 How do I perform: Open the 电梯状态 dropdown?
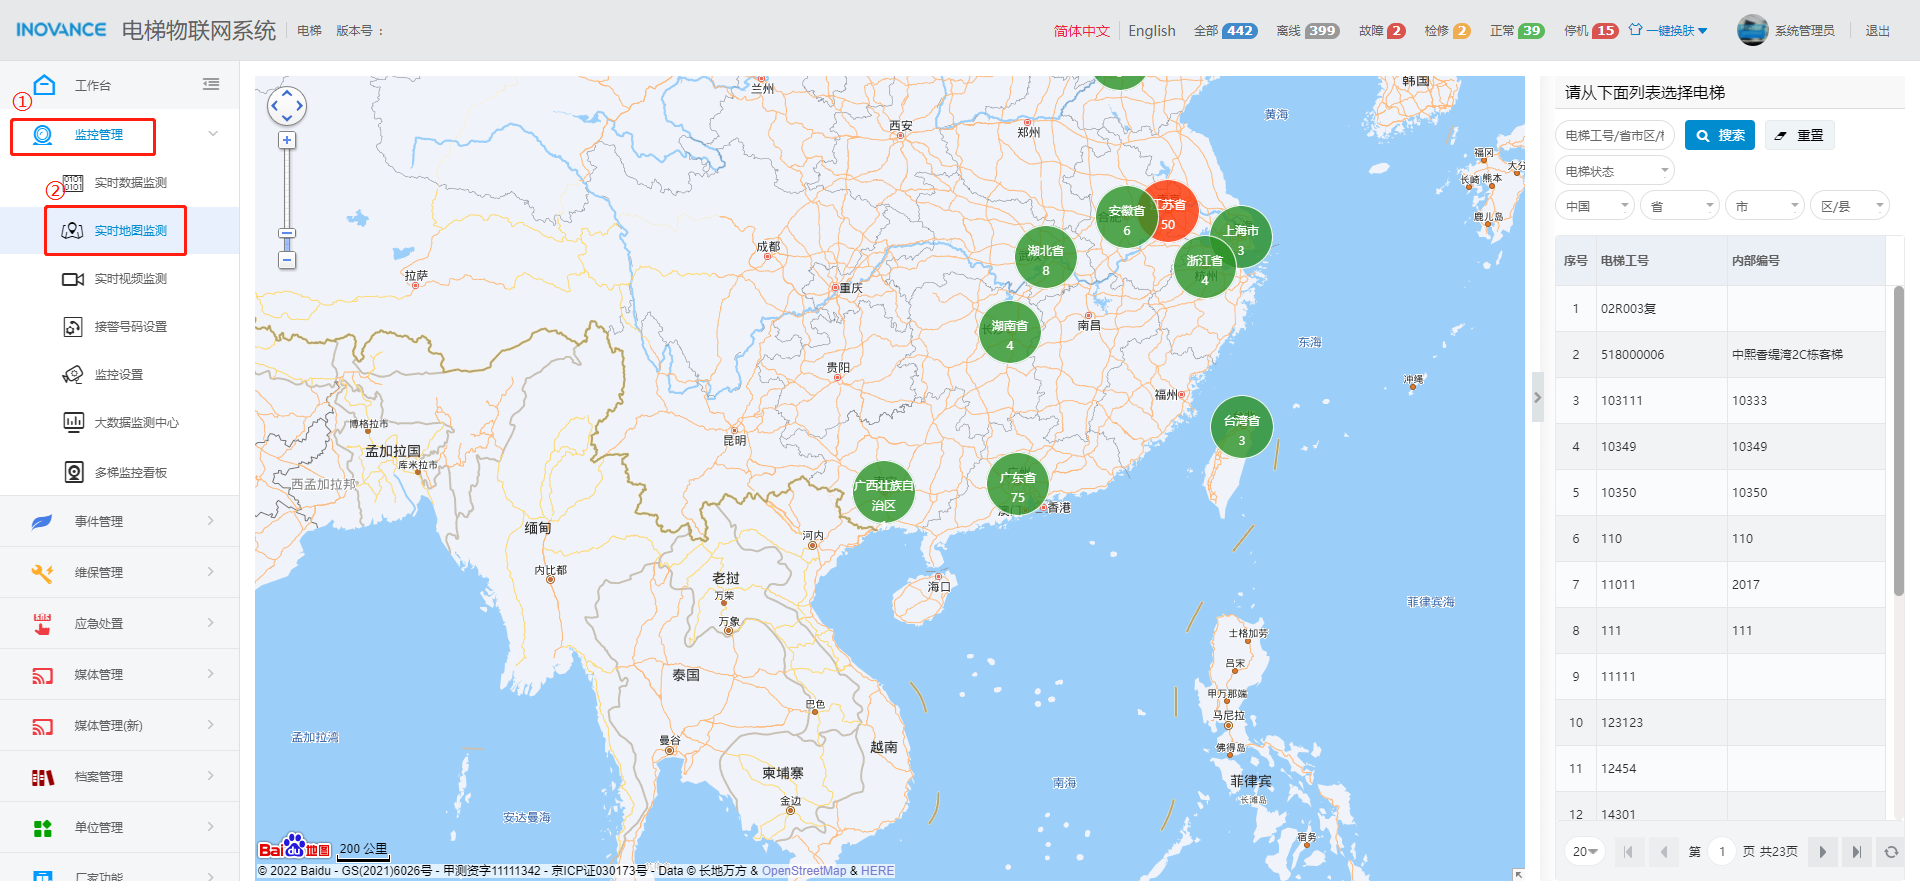click(1614, 171)
